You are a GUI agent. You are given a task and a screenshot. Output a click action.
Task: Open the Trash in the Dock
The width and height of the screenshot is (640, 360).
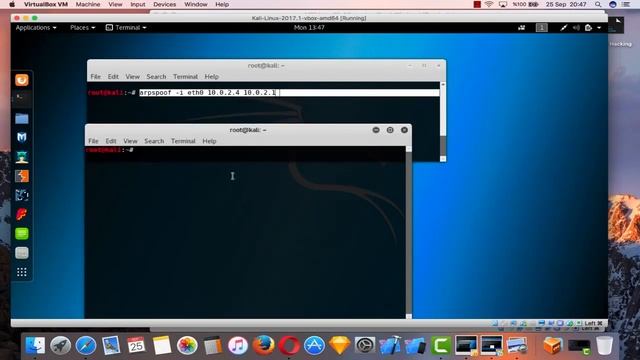pyautogui.click(x=604, y=345)
